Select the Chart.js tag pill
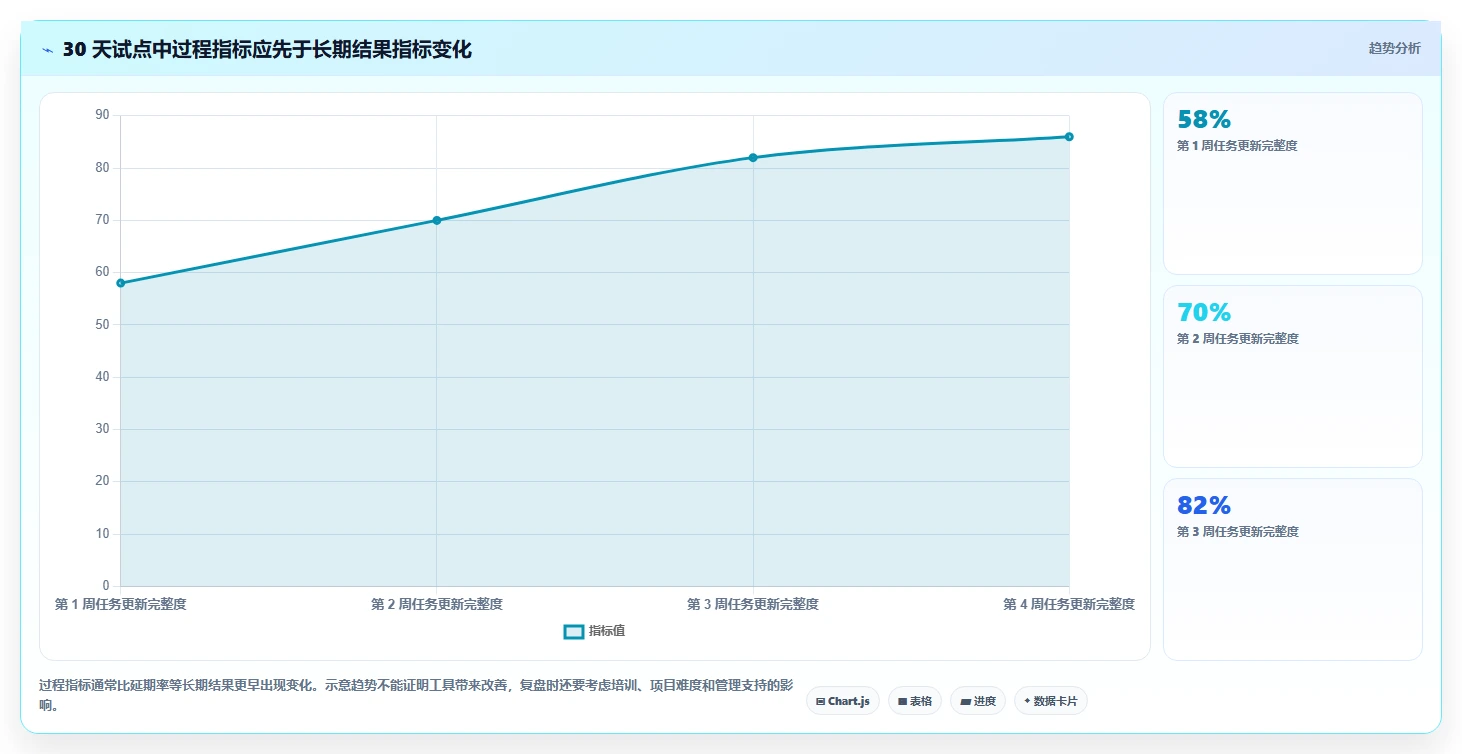 click(843, 701)
